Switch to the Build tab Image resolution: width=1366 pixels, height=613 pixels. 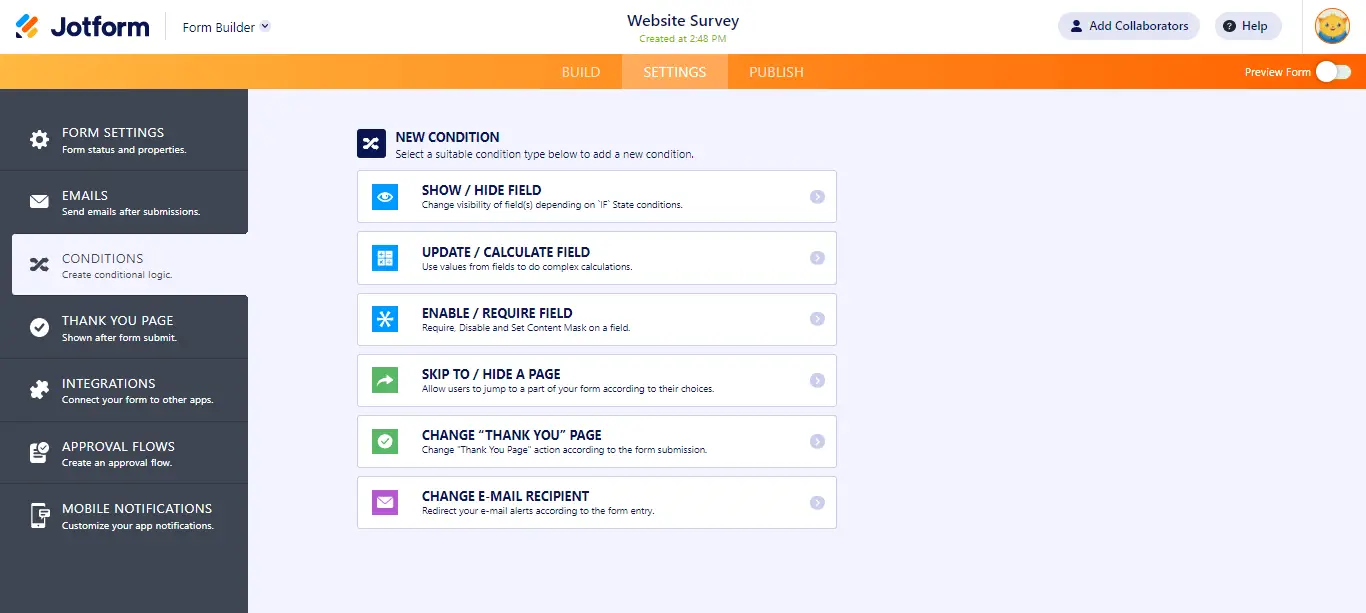[581, 72]
